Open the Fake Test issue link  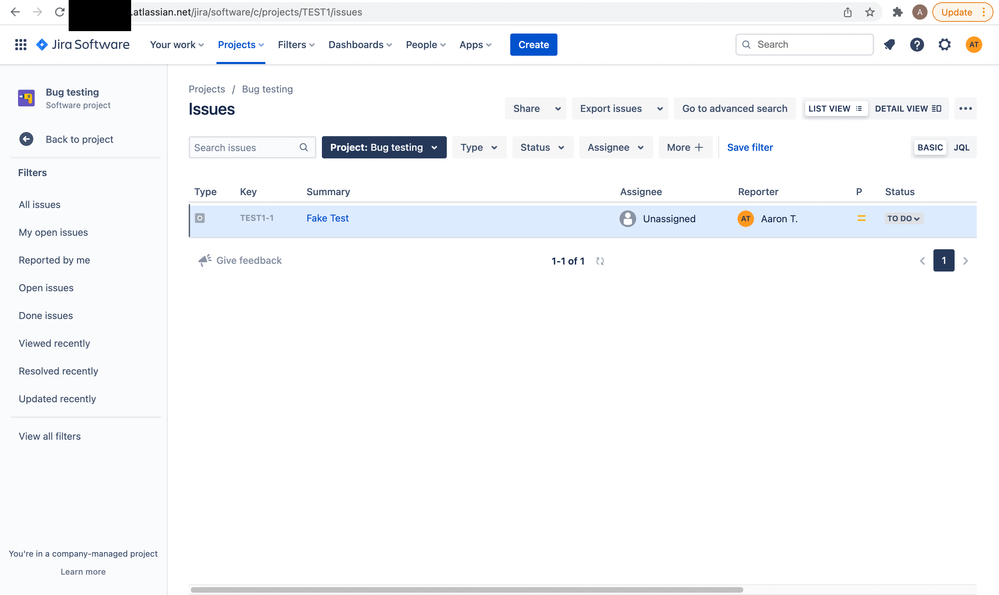[327, 218]
